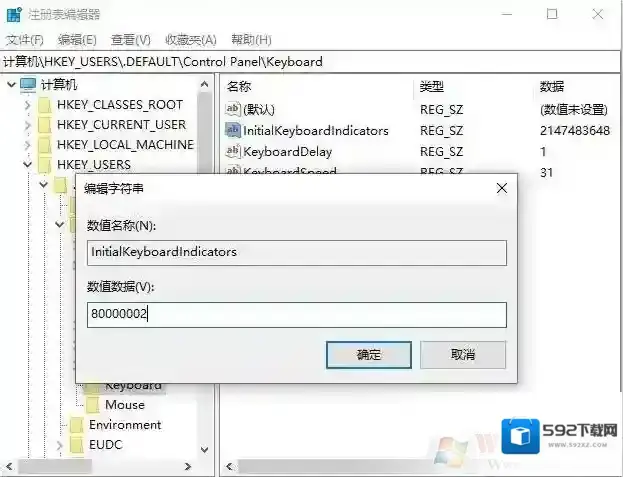Click the KeyboardDelay value icon
623x477 pixels.
click(x=233, y=152)
